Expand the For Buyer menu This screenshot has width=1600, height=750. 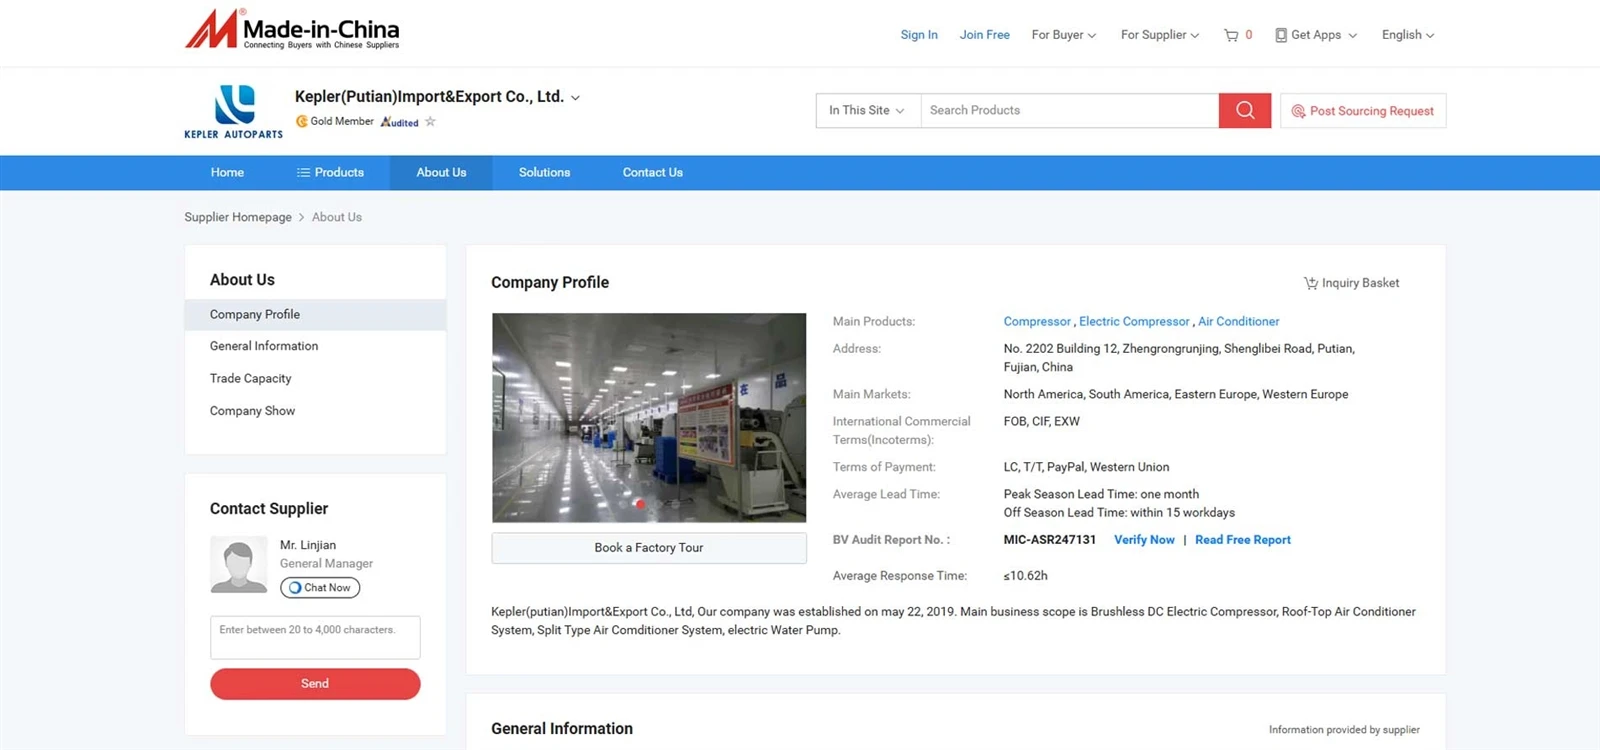click(1064, 35)
